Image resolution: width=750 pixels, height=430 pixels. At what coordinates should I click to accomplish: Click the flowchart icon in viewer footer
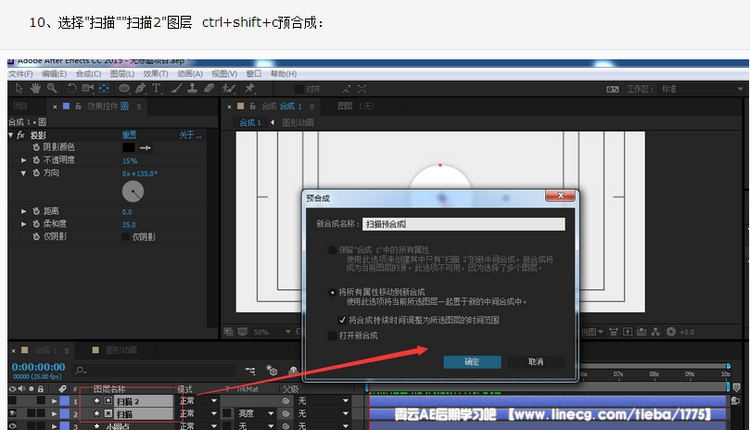(x=655, y=331)
